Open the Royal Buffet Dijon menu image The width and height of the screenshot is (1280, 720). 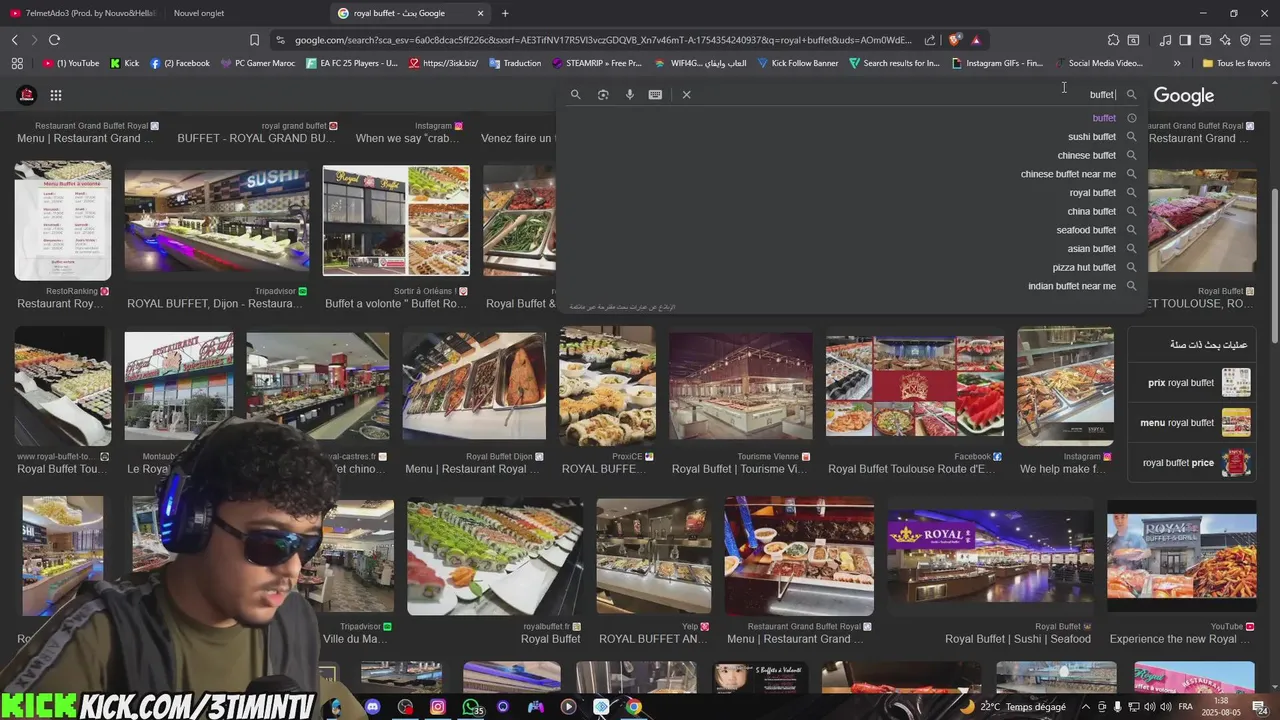(x=474, y=386)
